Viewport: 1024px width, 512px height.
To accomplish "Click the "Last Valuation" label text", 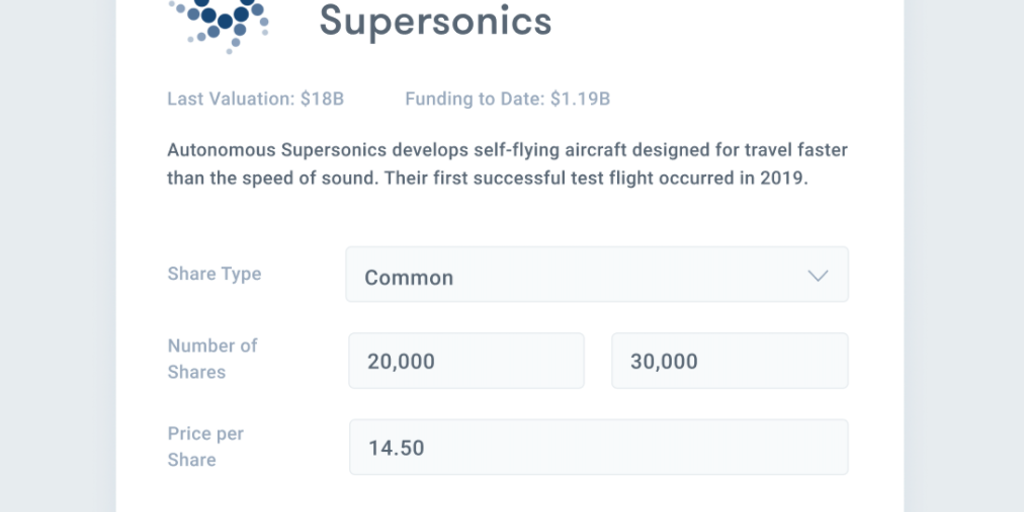I will [x=231, y=99].
